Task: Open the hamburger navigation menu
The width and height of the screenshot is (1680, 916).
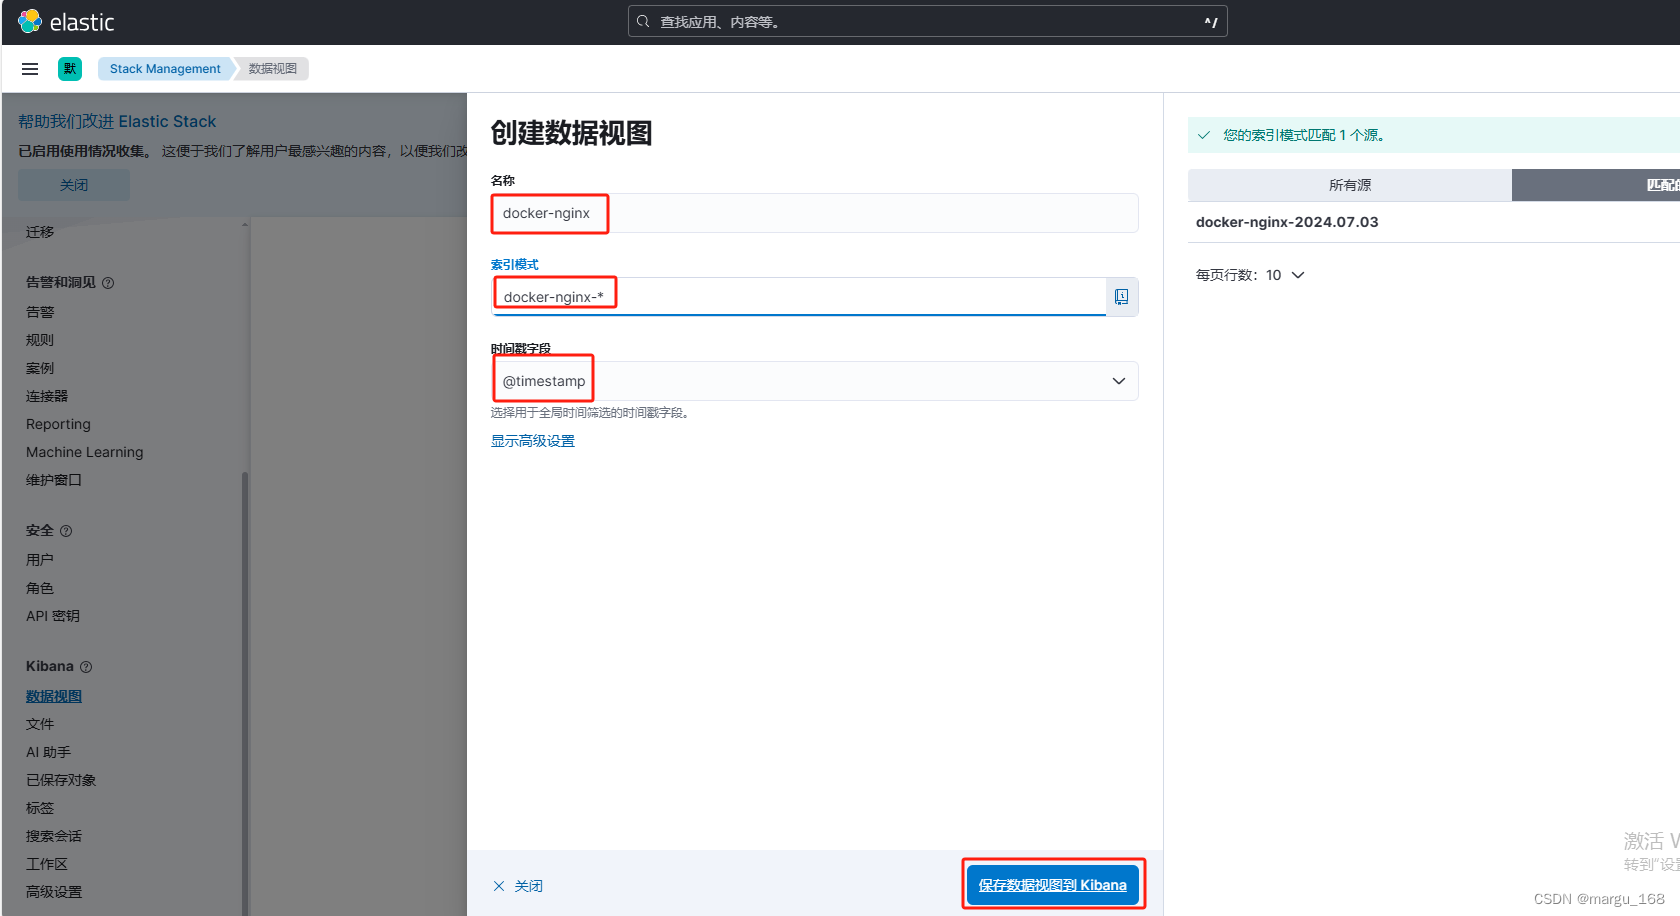Action: click(30, 69)
